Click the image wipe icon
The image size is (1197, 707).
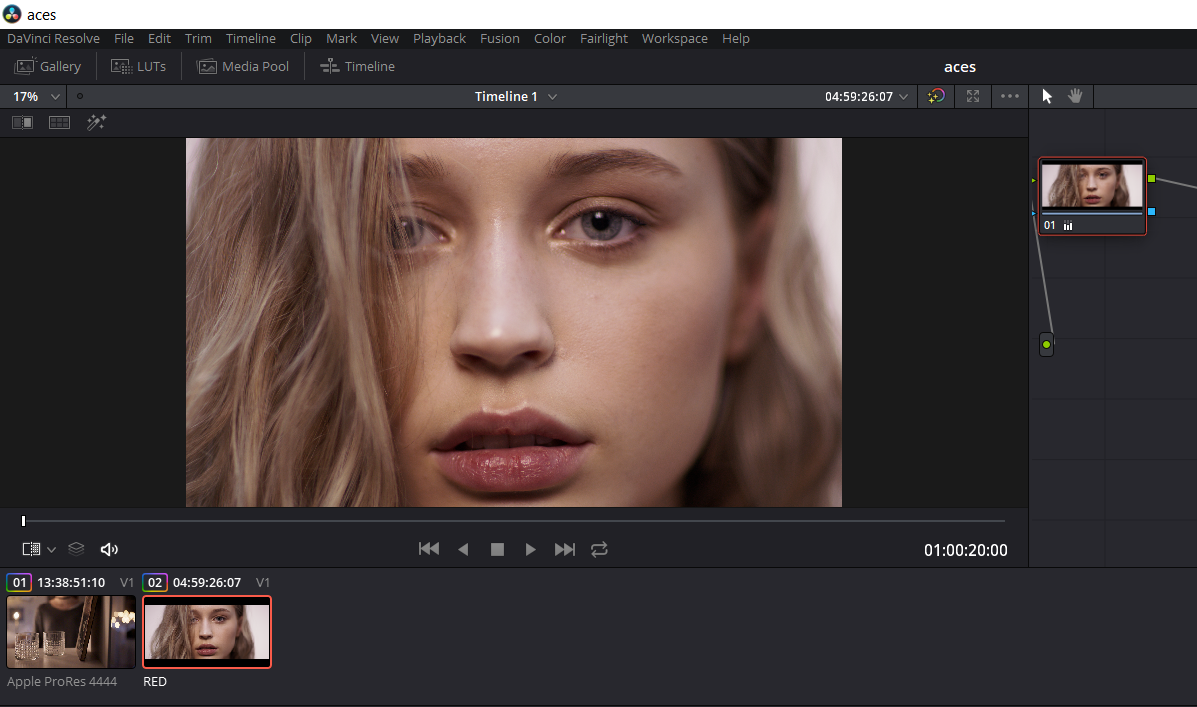point(22,122)
